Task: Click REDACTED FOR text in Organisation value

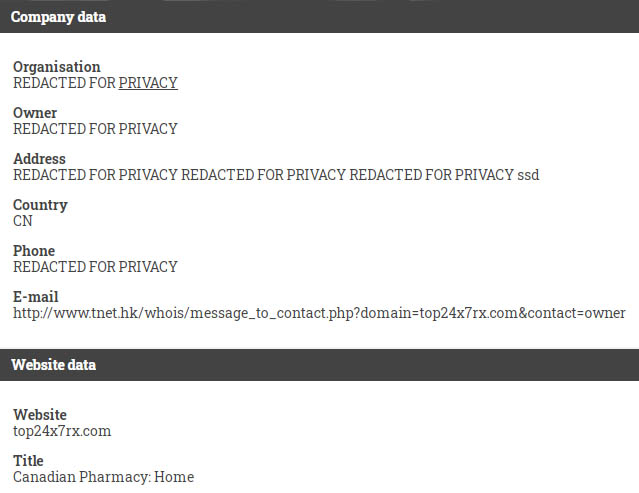Action: tap(64, 83)
